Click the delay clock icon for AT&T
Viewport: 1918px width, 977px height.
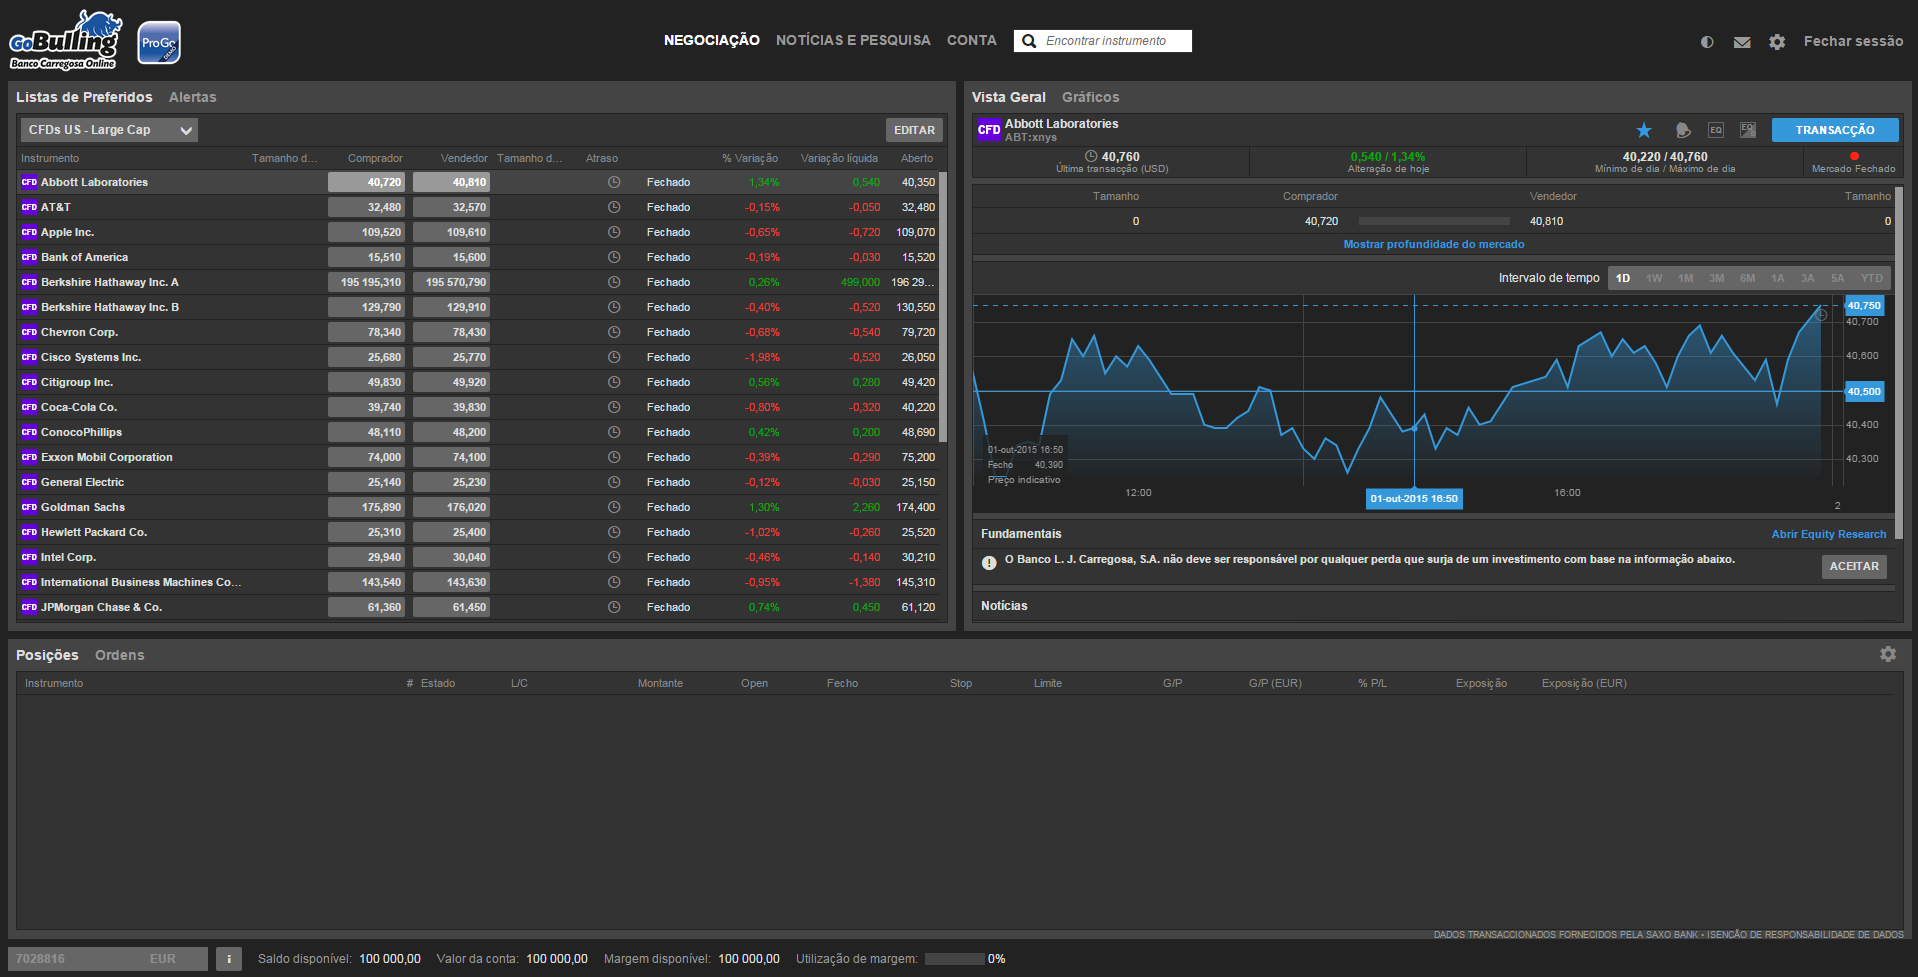[x=614, y=207]
